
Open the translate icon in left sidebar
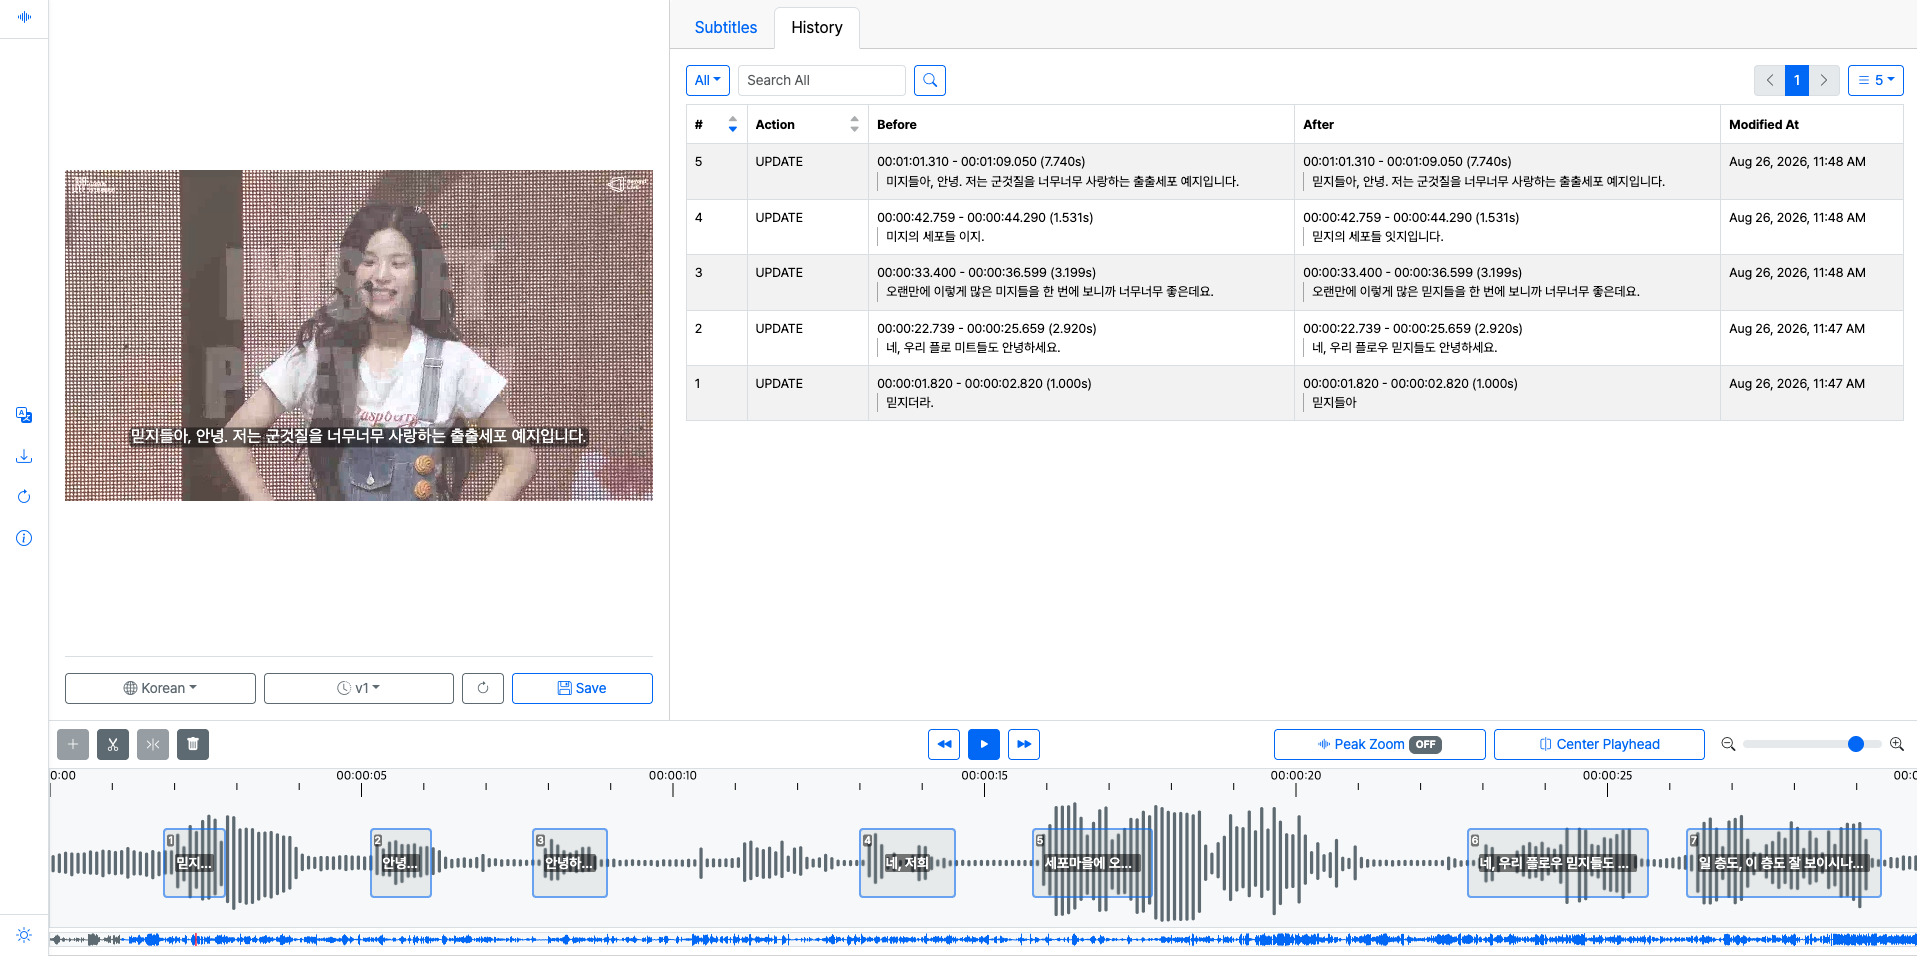pyautogui.click(x=24, y=415)
